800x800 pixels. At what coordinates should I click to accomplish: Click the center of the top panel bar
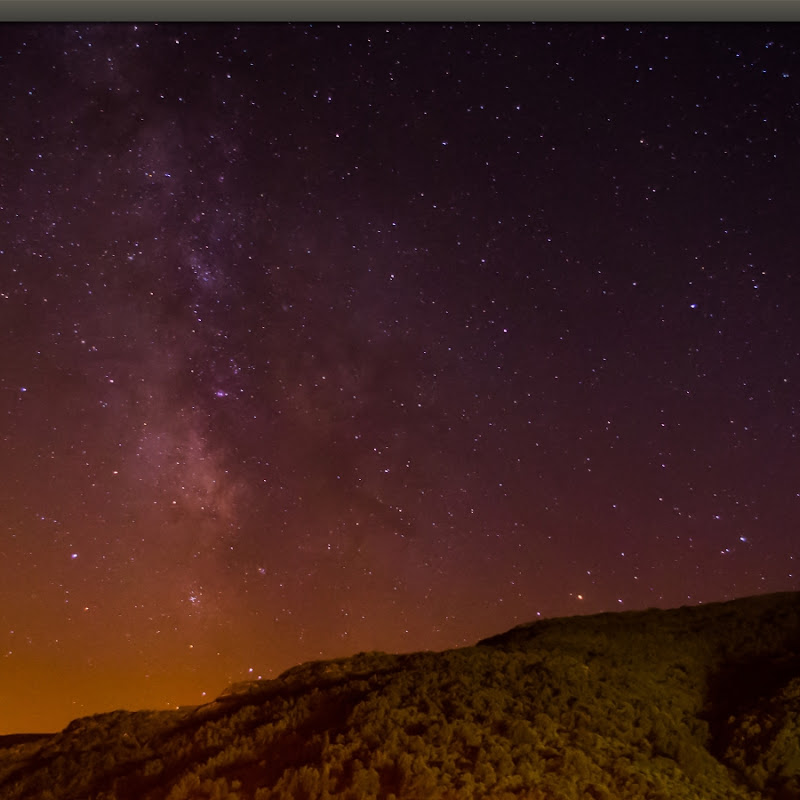click(x=400, y=10)
